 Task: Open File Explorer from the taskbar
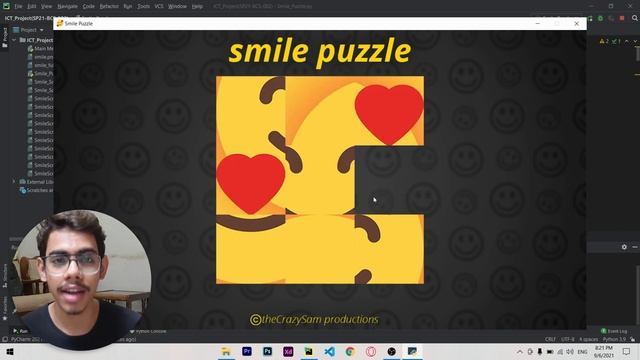226,351
